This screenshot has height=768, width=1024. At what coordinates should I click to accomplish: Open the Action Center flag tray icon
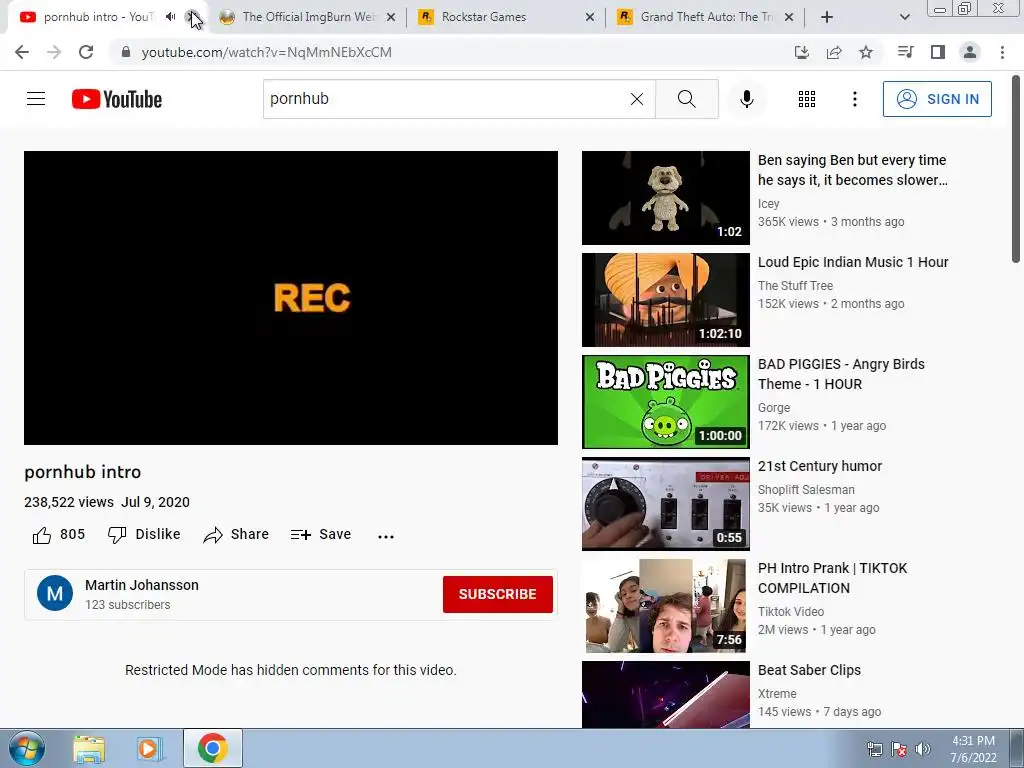[x=899, y=750]
